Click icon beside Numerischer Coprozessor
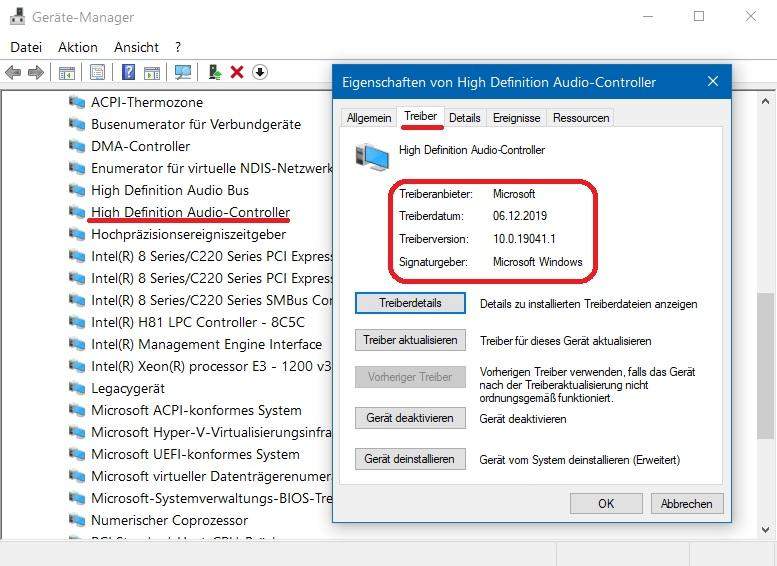The image size is (777, 566). (77, 520)
